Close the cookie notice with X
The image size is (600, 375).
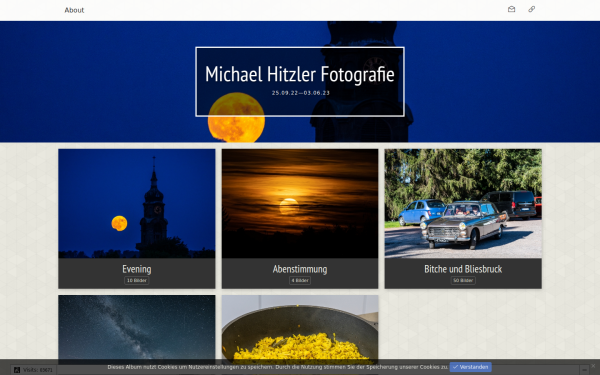tap(593, 365)
